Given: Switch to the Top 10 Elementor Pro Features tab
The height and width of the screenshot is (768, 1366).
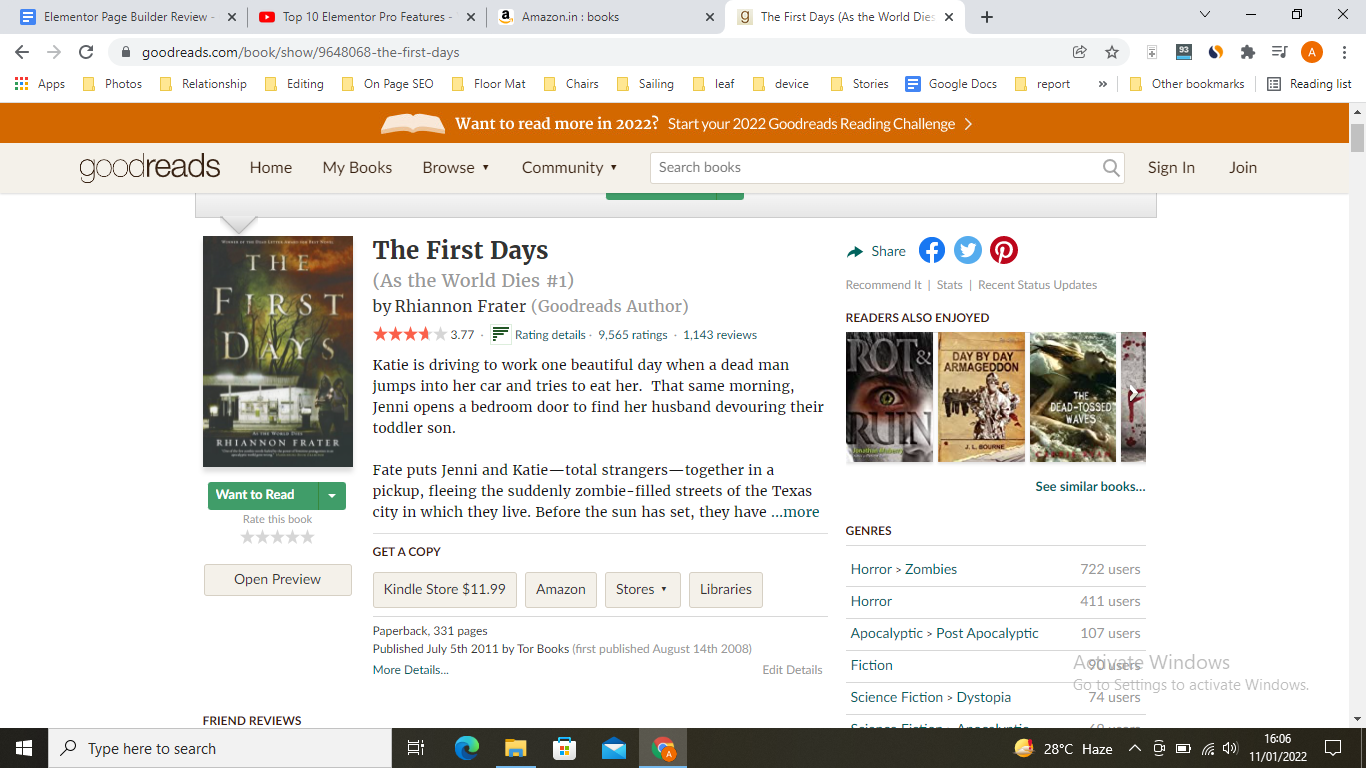Looking at the screenshot, I should pyautogui.click(x=367, y=17).
